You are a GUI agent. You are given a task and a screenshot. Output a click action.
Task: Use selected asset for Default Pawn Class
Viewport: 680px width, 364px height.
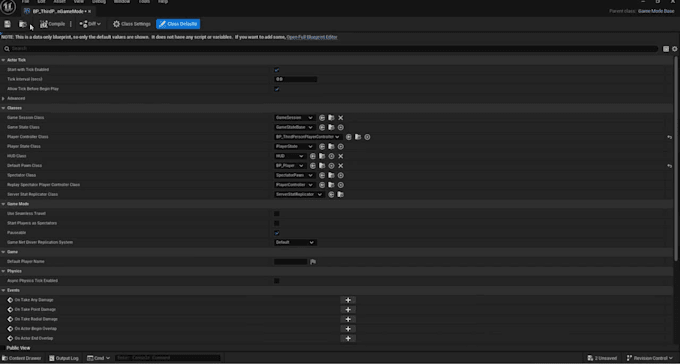(x=313, y=166)
